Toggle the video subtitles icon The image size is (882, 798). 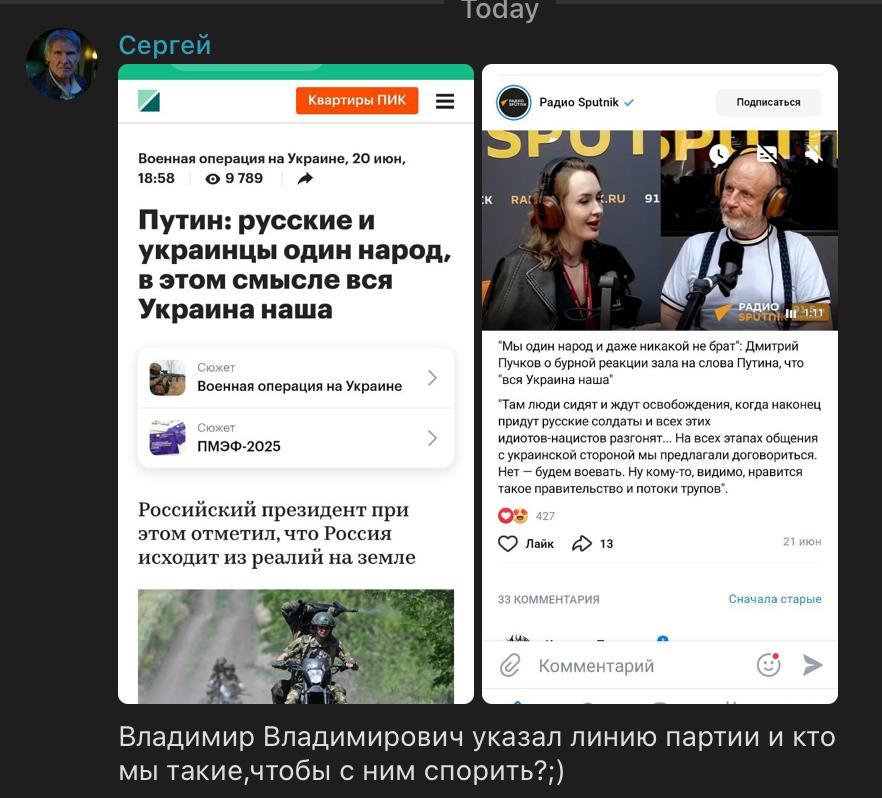coord(766,152)
